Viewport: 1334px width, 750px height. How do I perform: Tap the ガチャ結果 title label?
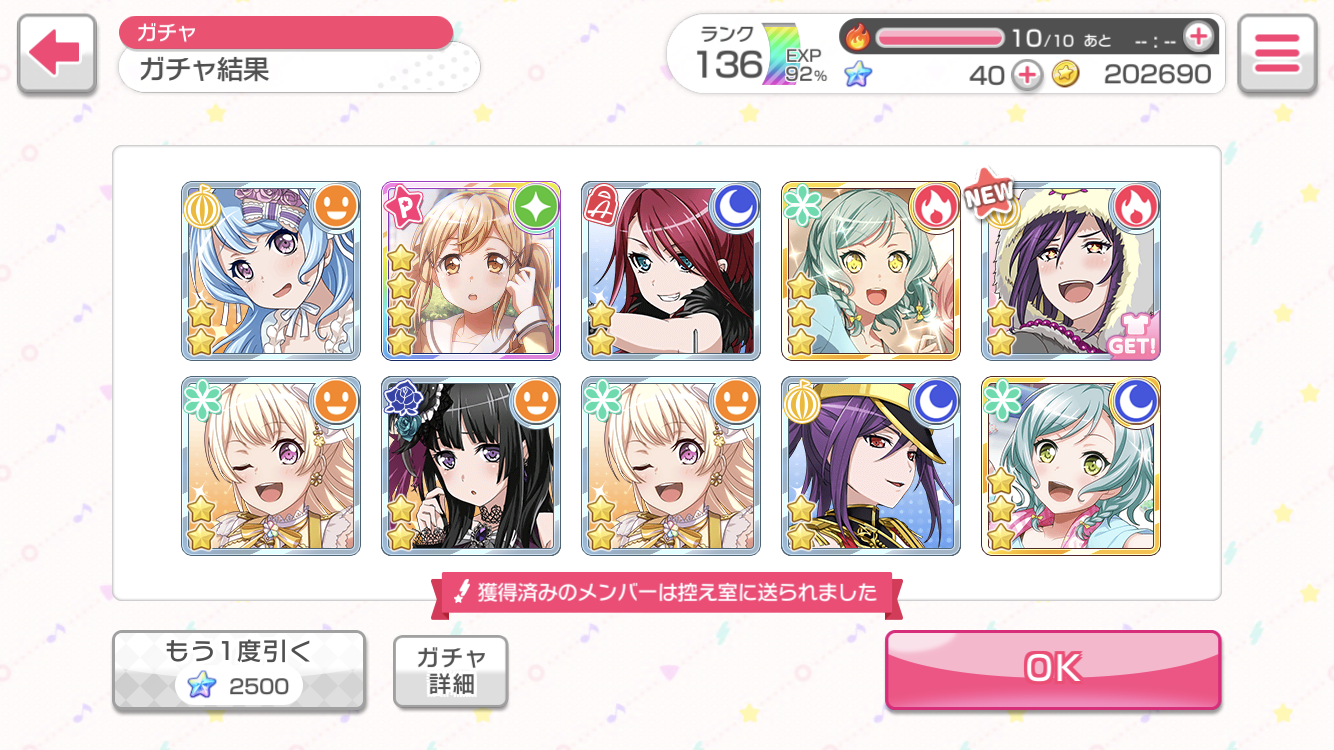[205, 70]
